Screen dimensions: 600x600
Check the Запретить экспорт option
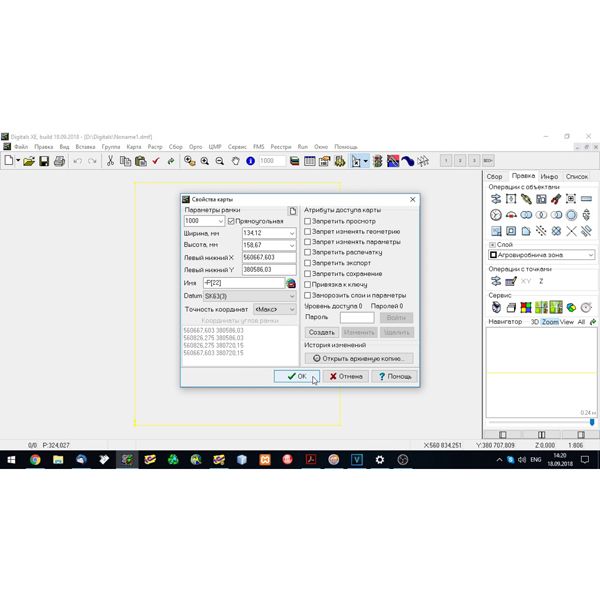[307, 263]
